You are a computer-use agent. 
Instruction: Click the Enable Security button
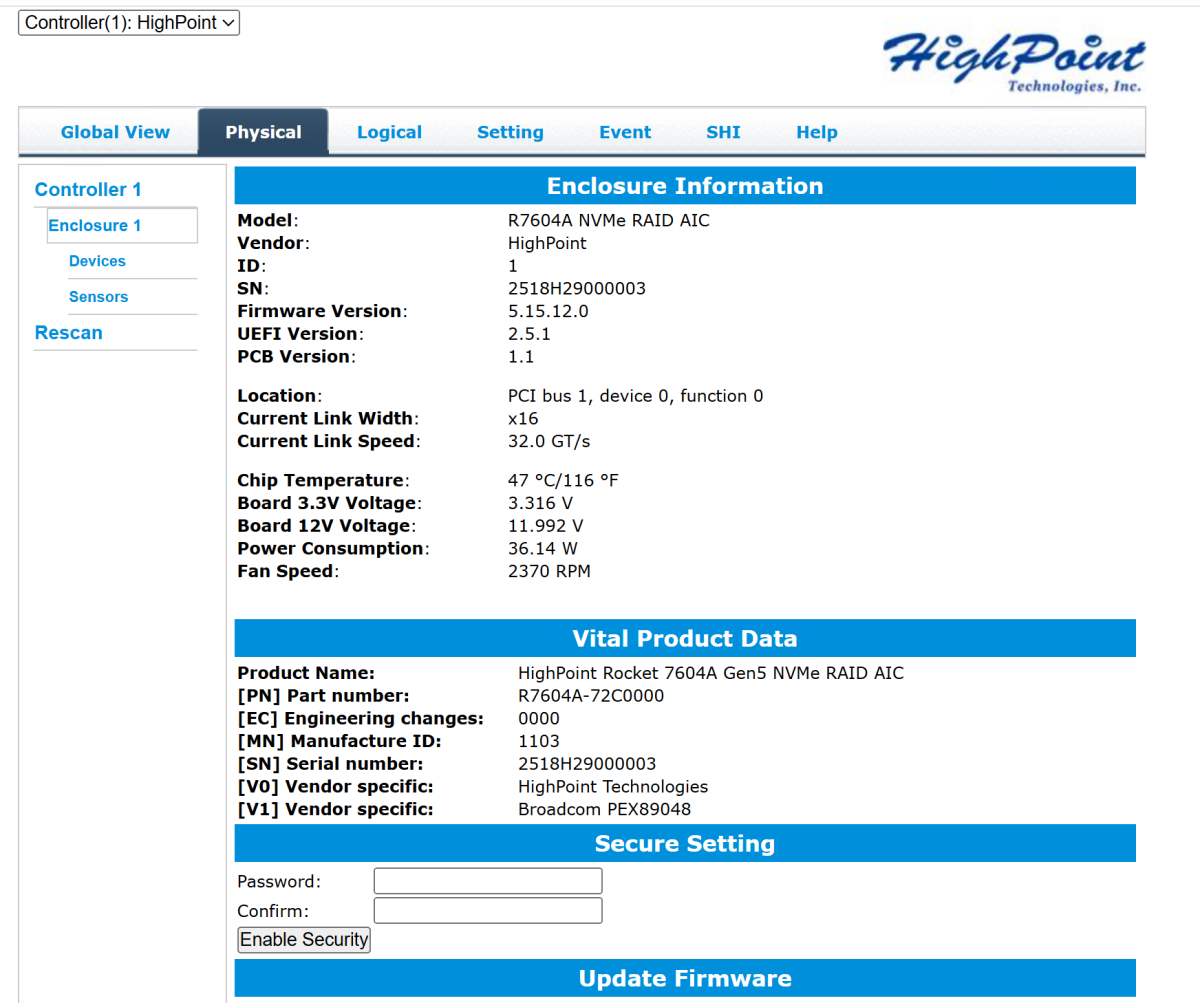tap(303, 939)
